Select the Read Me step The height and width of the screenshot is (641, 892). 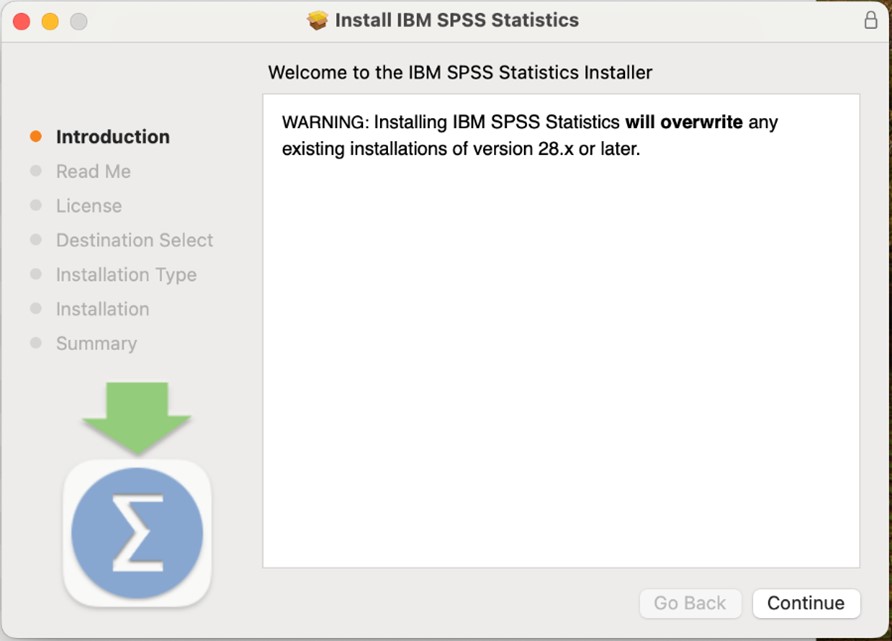click(x=93, y=172)
